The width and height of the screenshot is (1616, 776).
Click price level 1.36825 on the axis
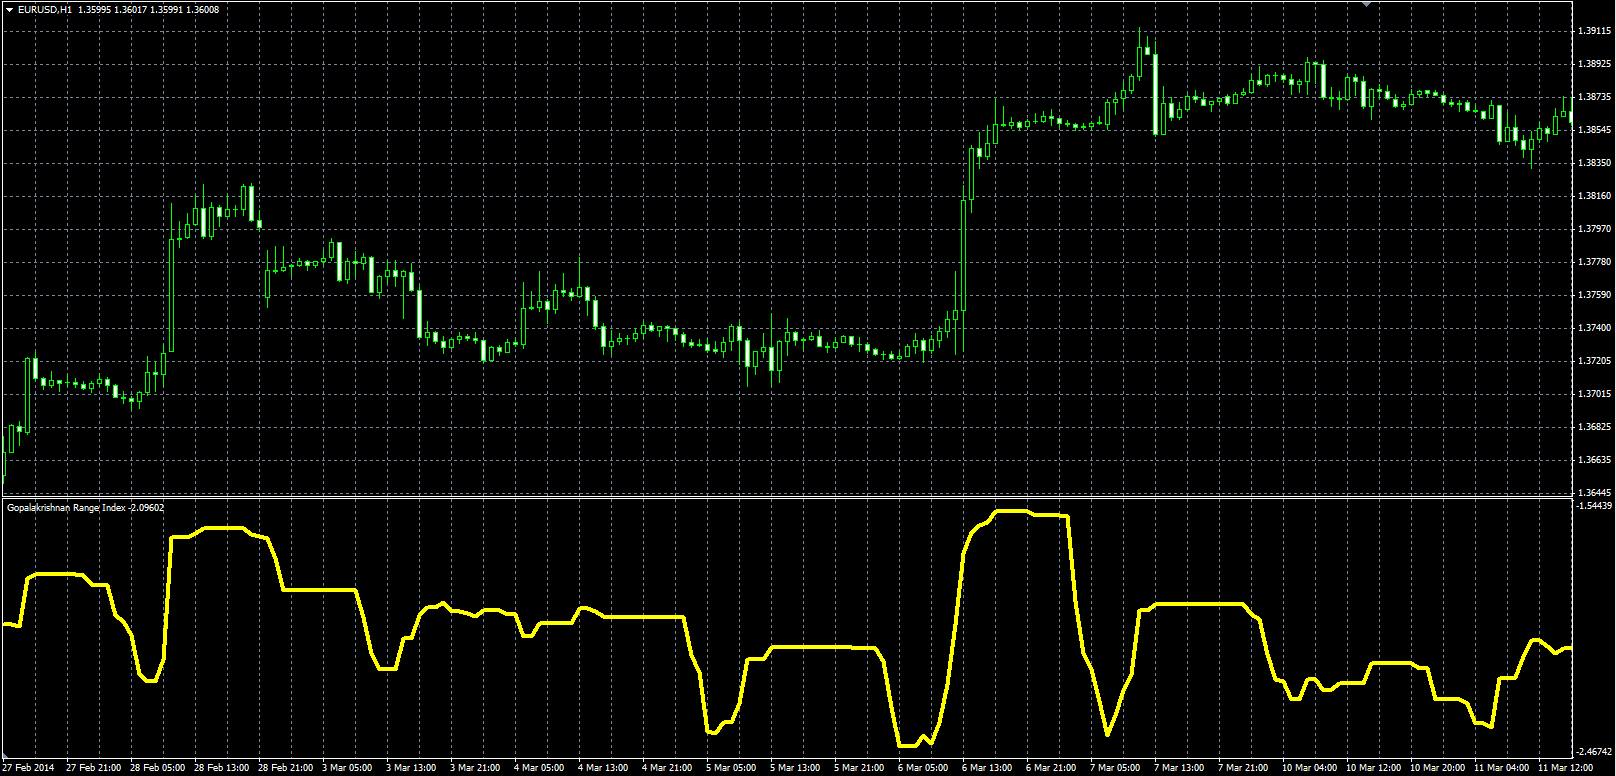point(1594,427)
